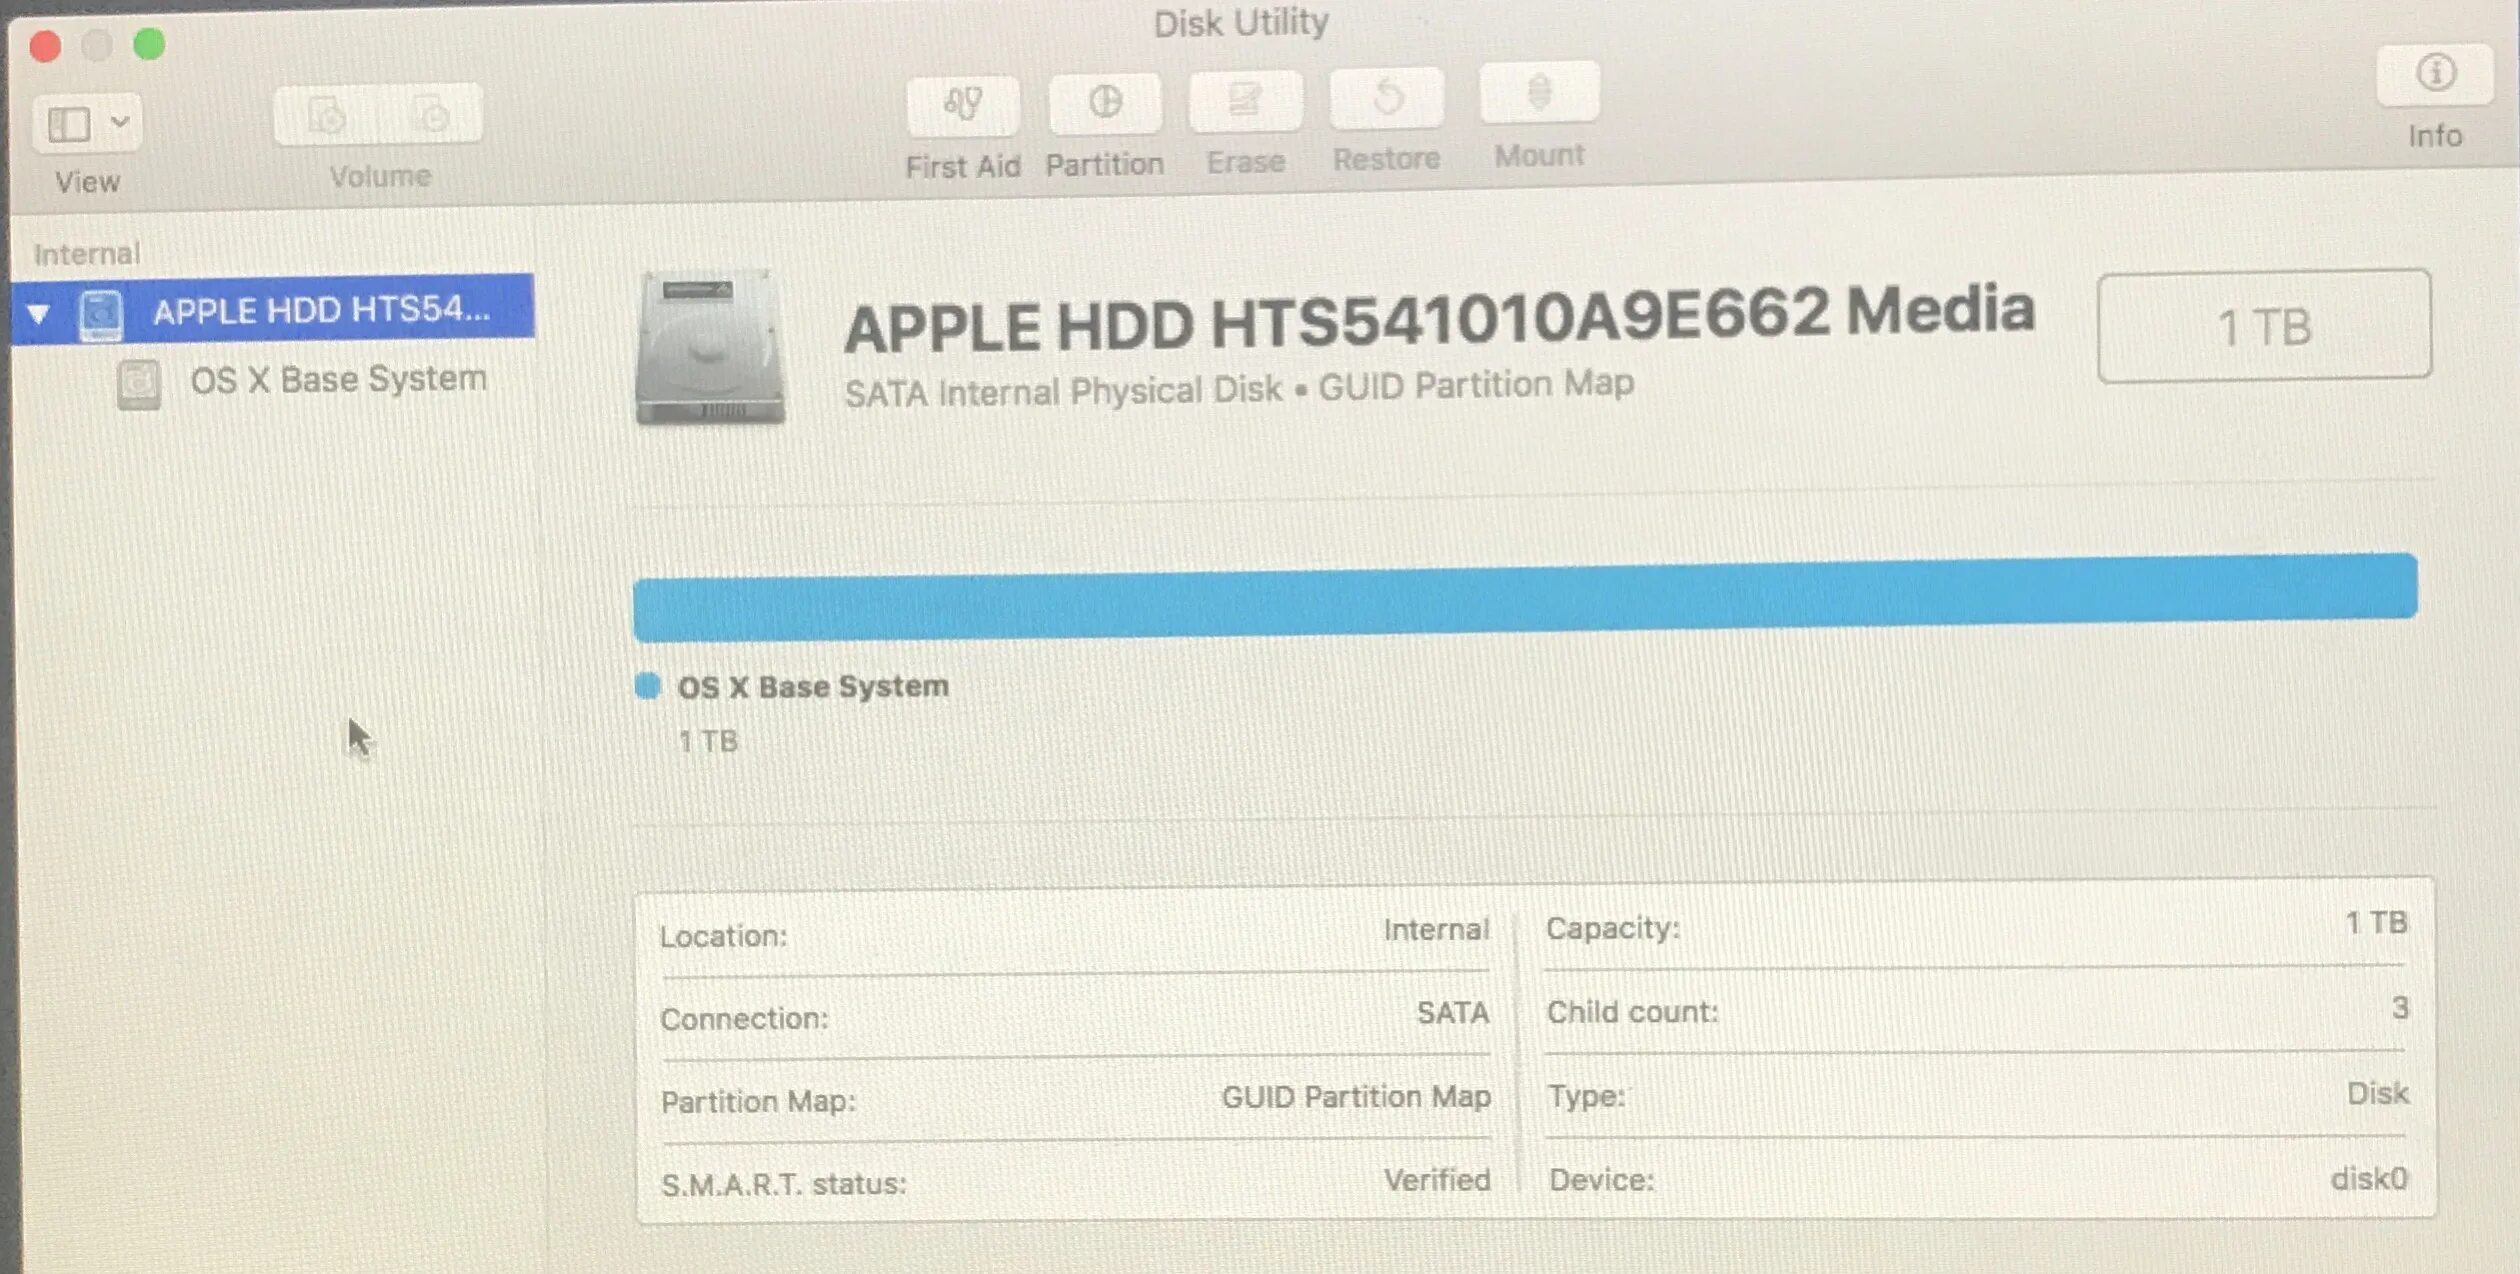Click the Erase disk icon
Screen dimensions: 2520x1274
[x=1245, y=101]
